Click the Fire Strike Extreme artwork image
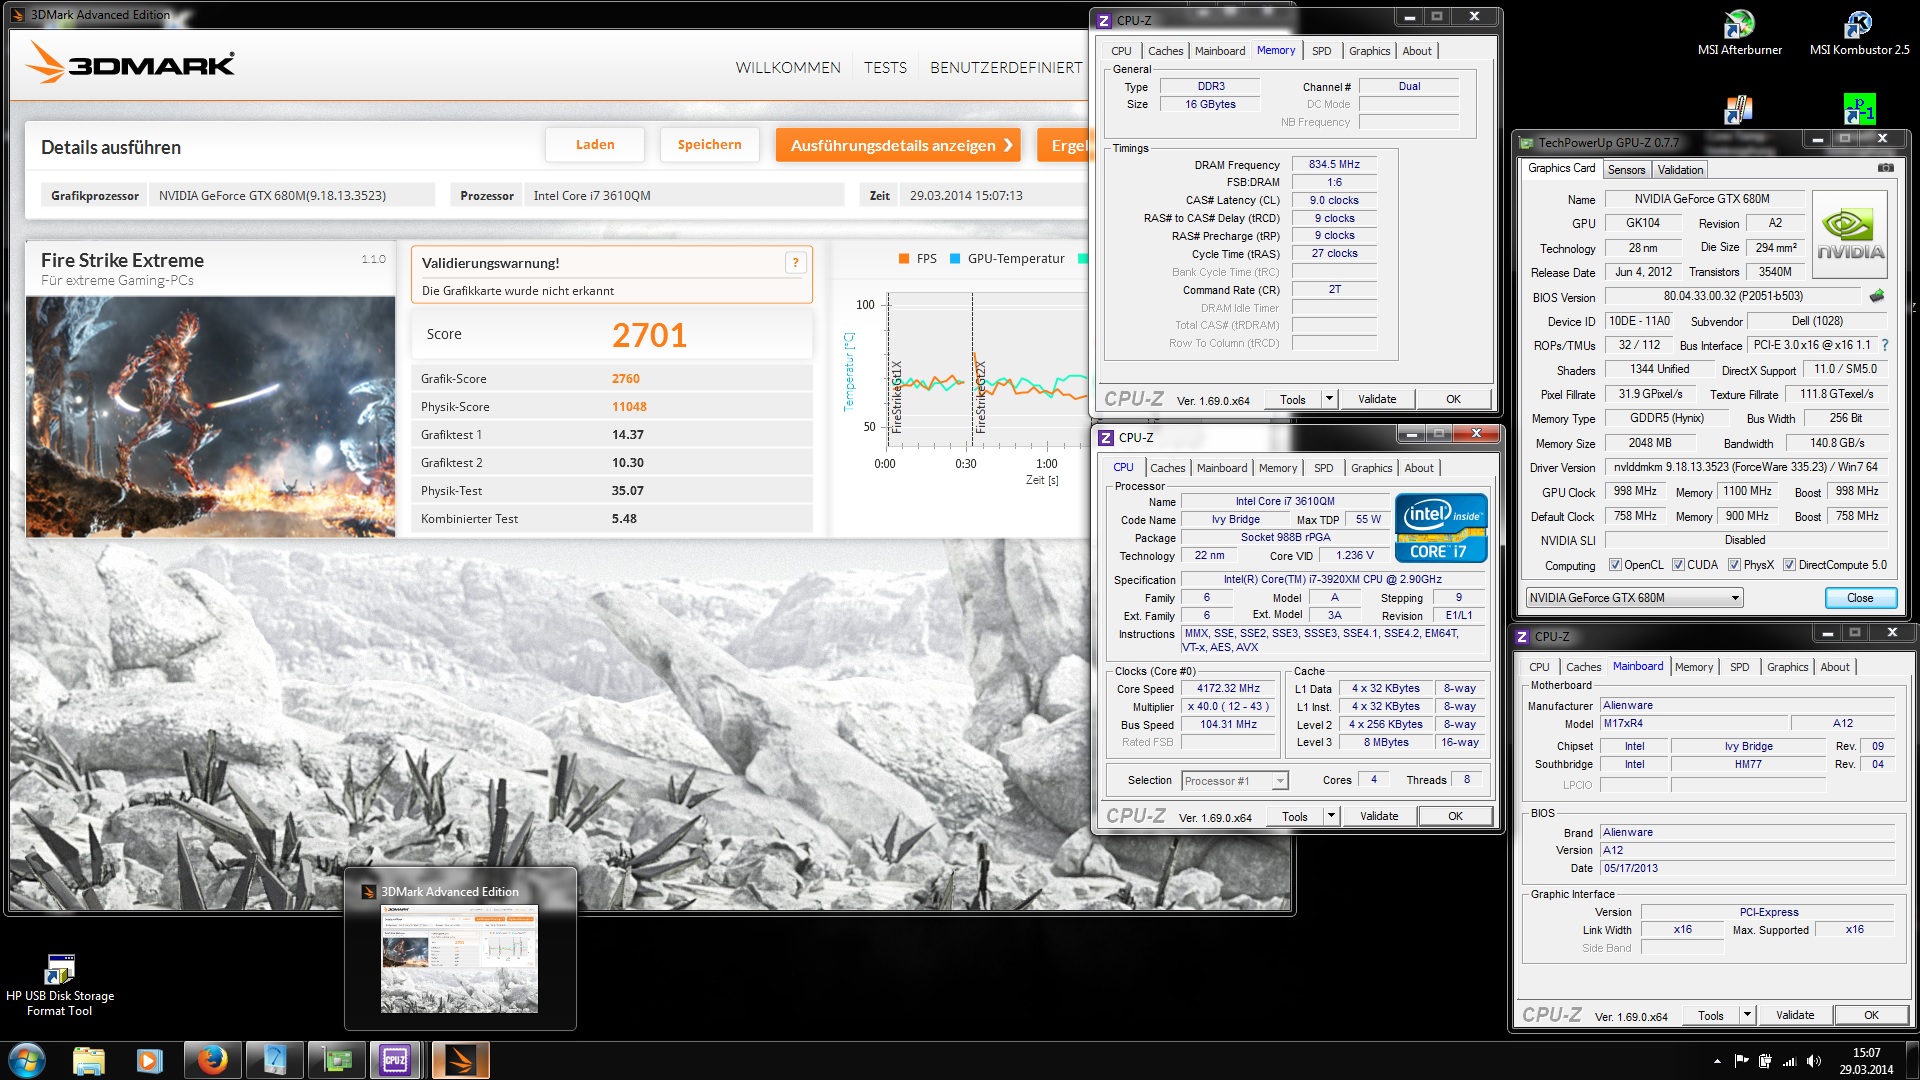The width and height of the screenshot is (1920, 1080). 210,417
